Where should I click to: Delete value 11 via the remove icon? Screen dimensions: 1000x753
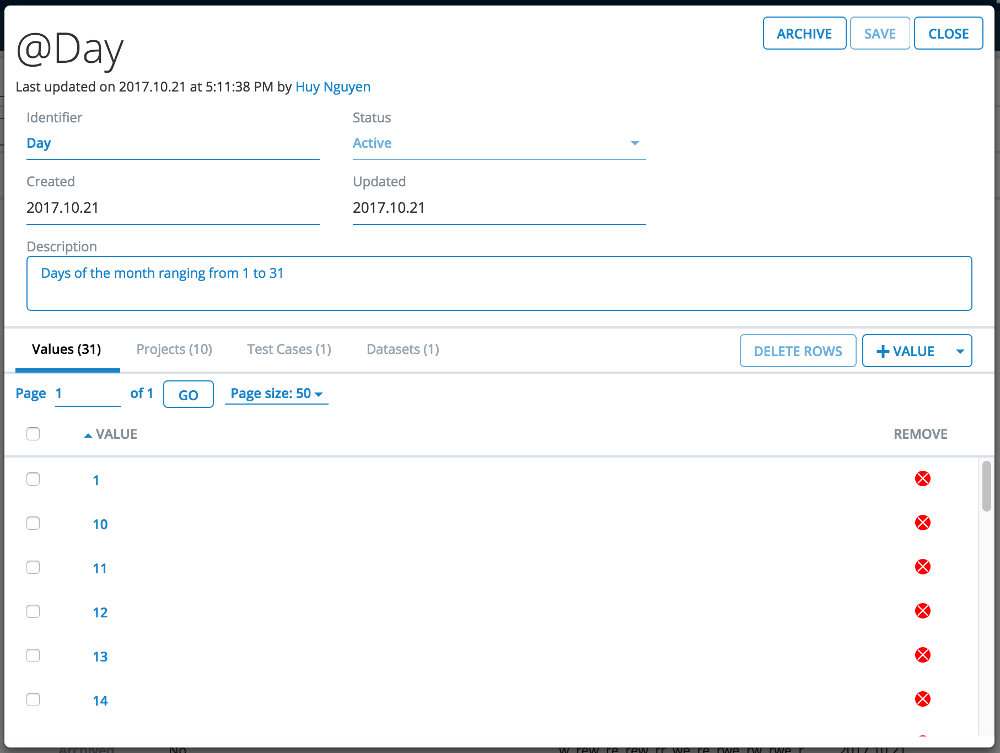(x=922, y=567)
